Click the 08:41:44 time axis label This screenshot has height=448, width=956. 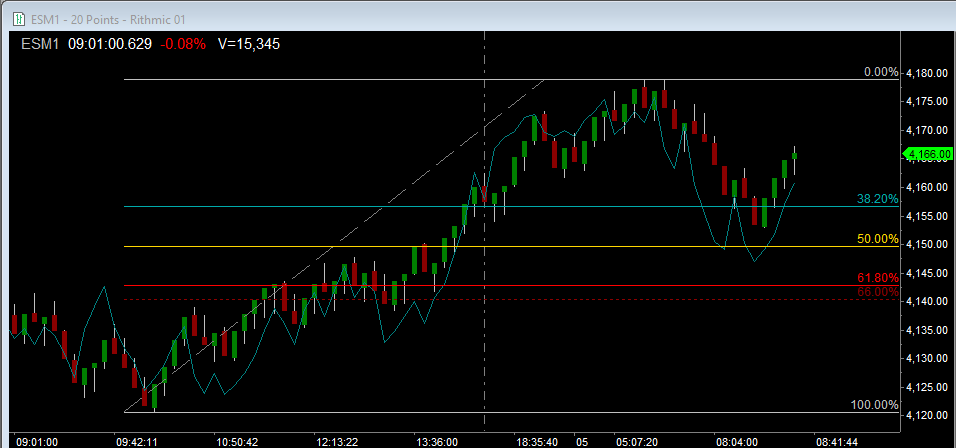(x=836, y=441)
